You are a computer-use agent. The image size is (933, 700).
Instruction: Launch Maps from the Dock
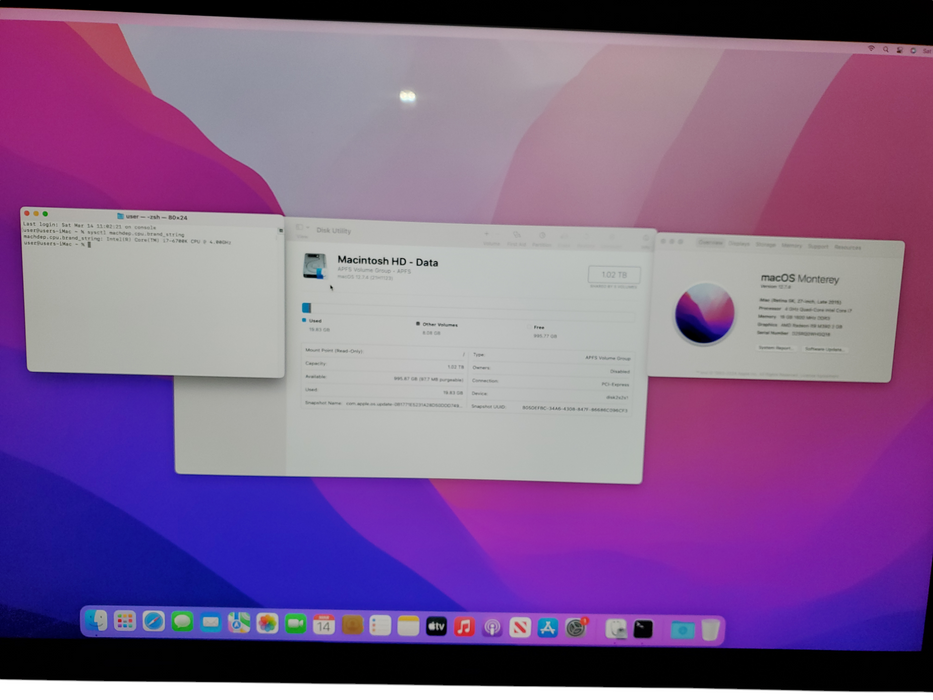pos(239,624)
